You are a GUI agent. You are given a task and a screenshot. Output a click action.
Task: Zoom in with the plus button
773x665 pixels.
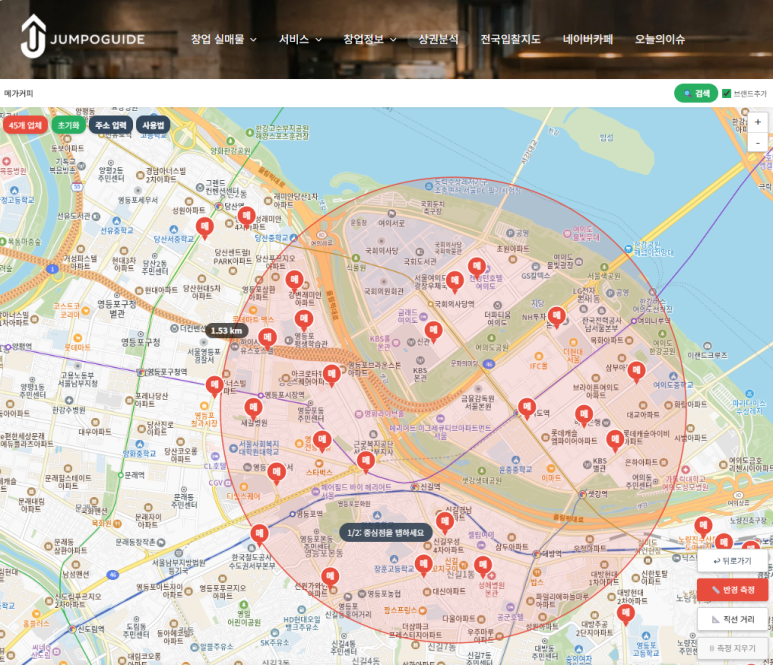coord(758,122)
